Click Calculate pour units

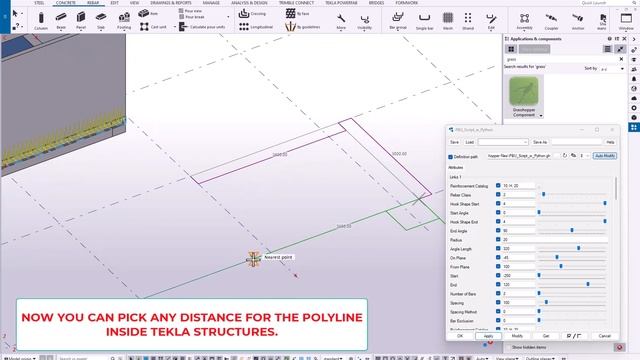tap(202, 27)
